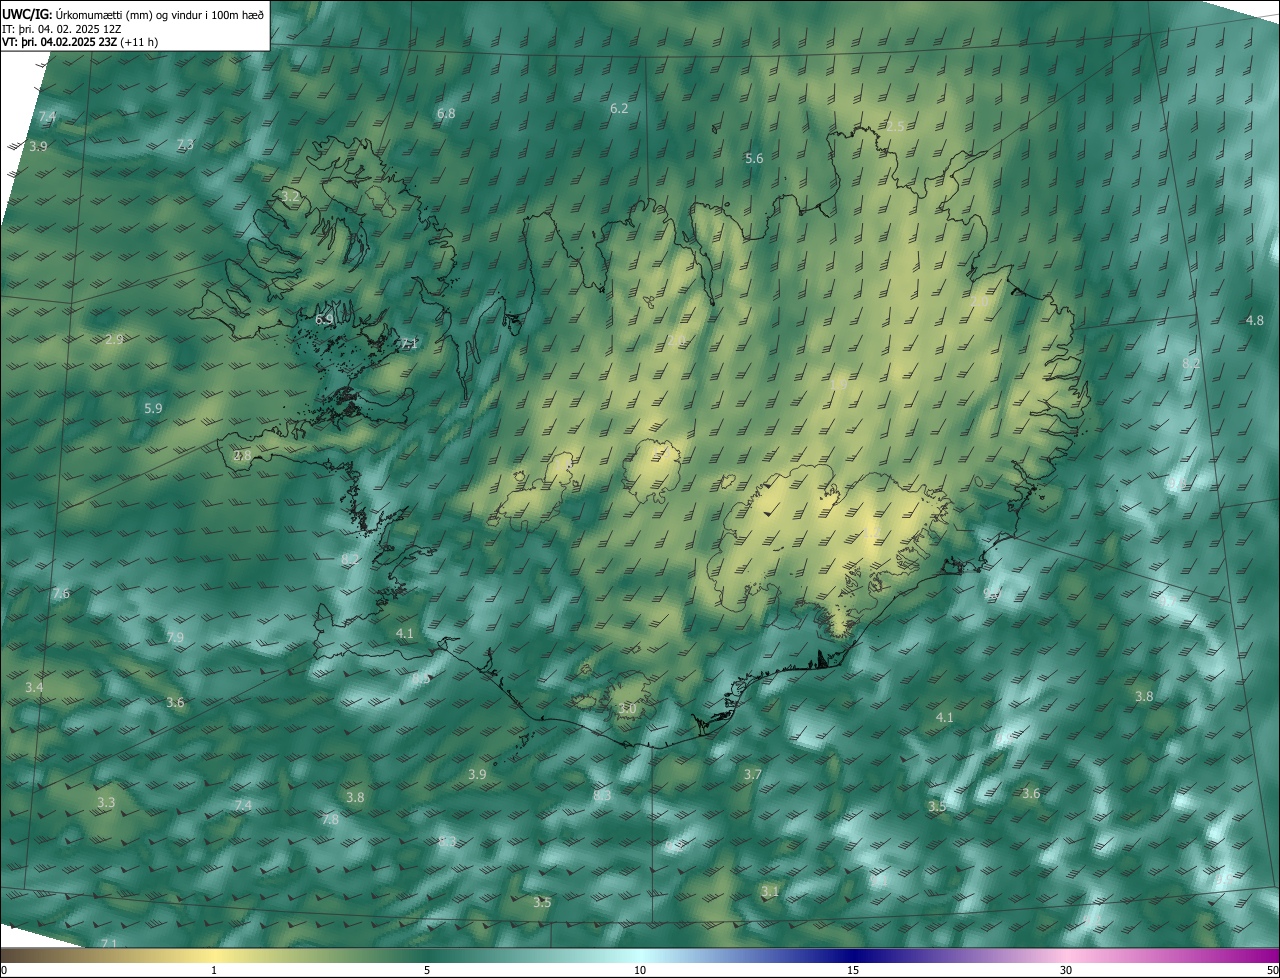Click the 0 tick on the color scale
Screen dimensions: 1280x978
pos(3,971)
